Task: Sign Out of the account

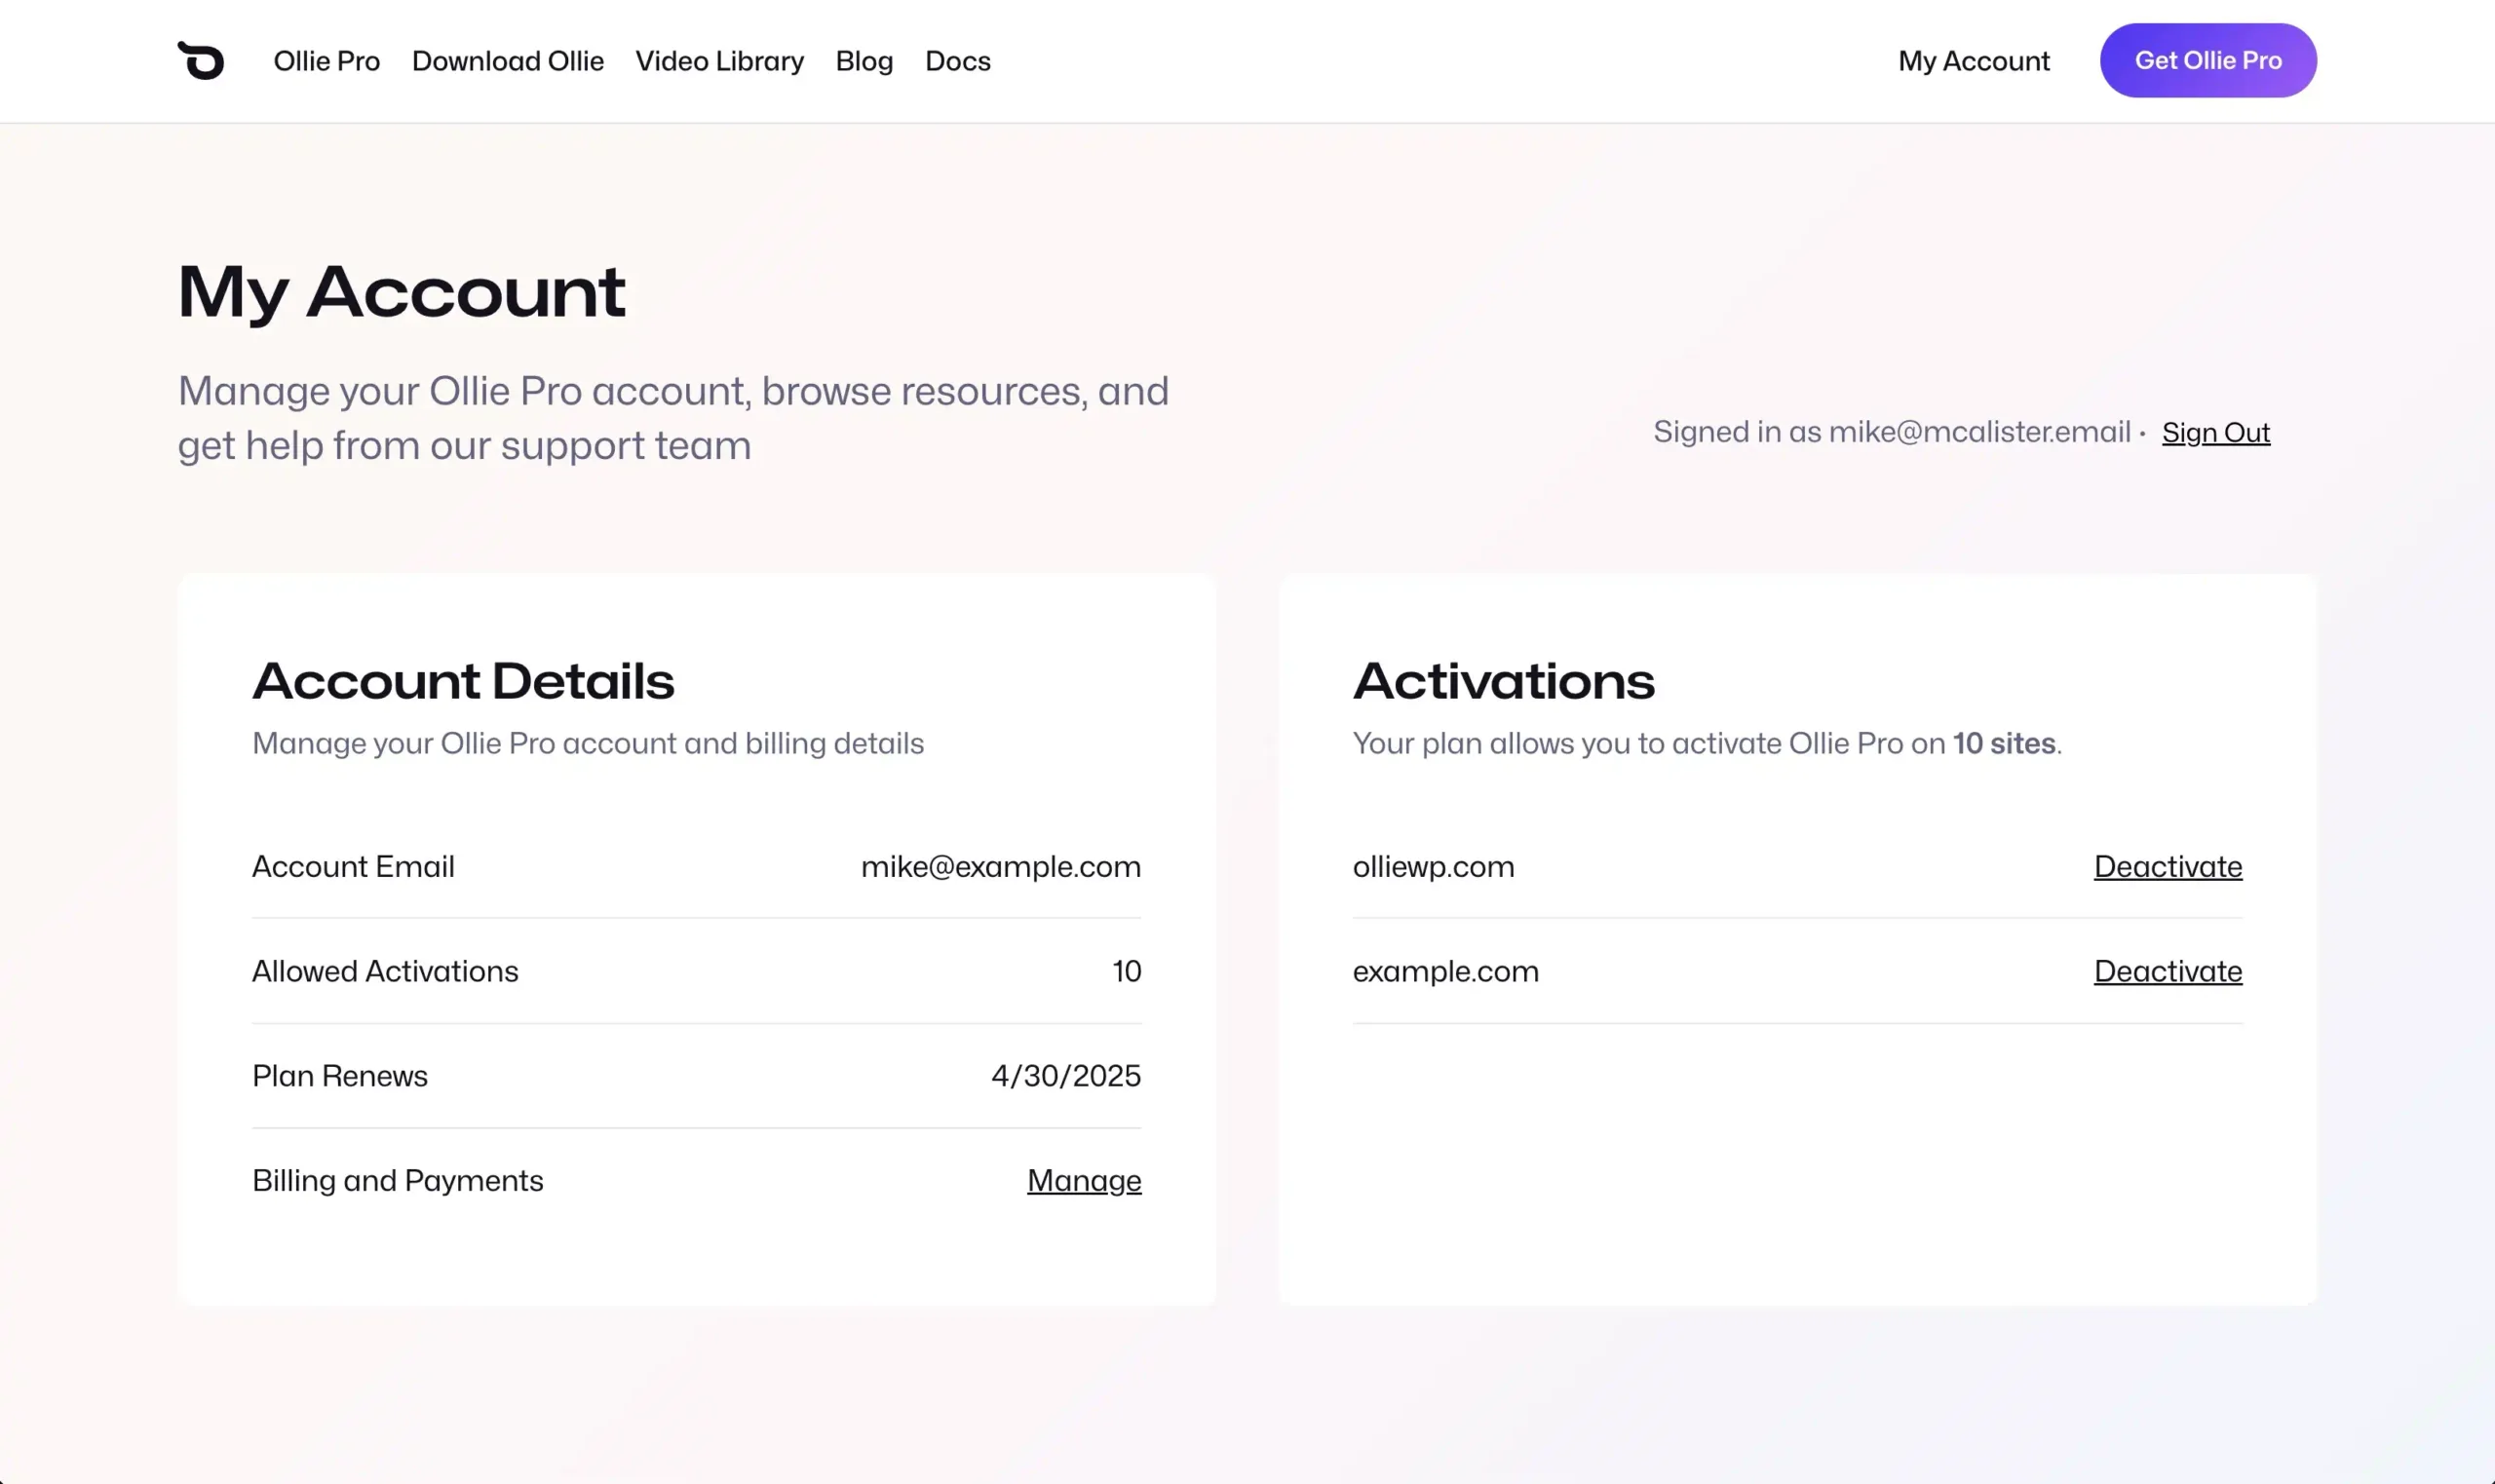Action: click(2216, 432)
